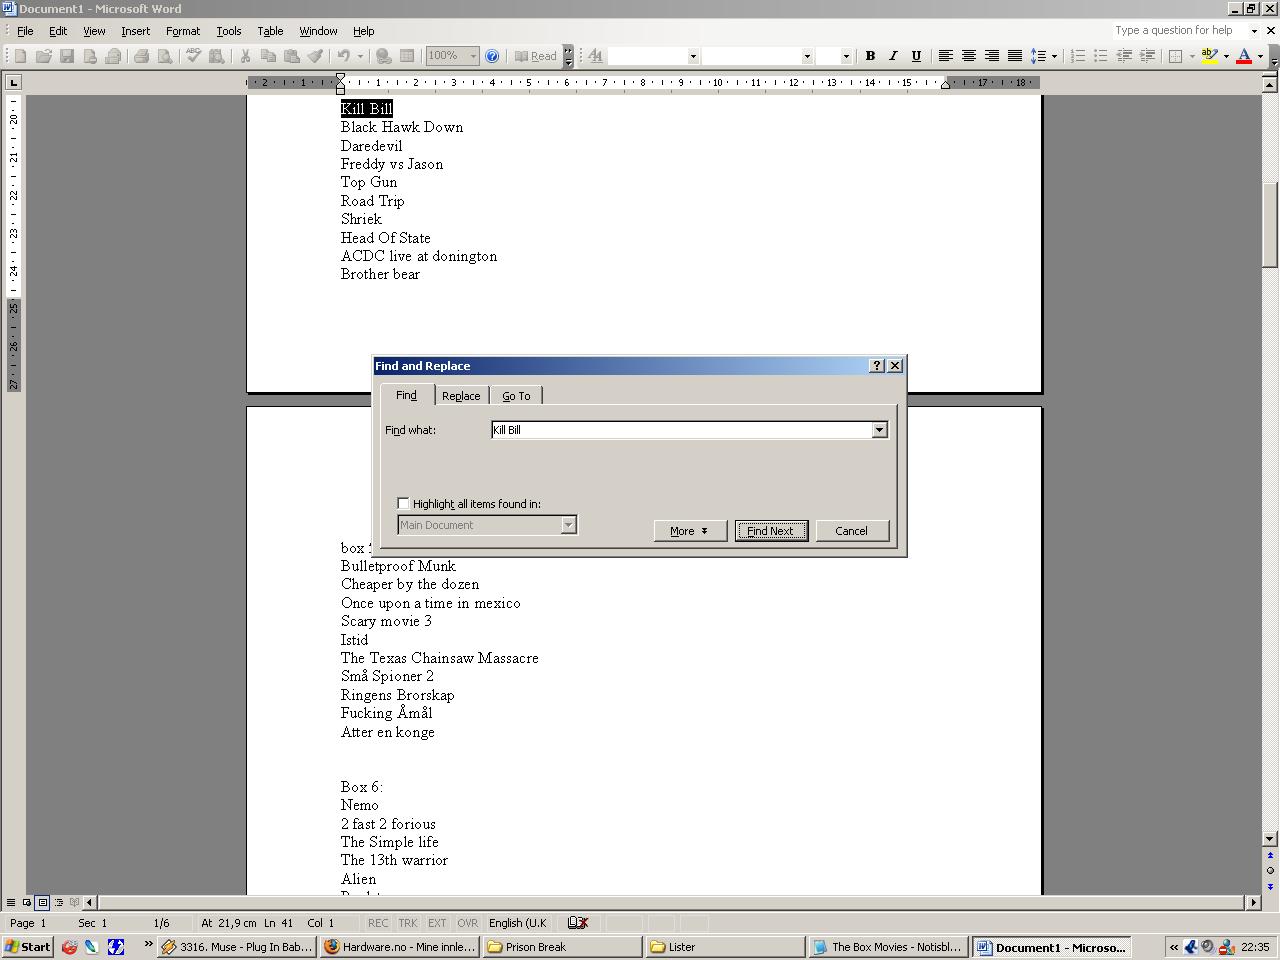Open the Insert menu

[x=135, y=31]
